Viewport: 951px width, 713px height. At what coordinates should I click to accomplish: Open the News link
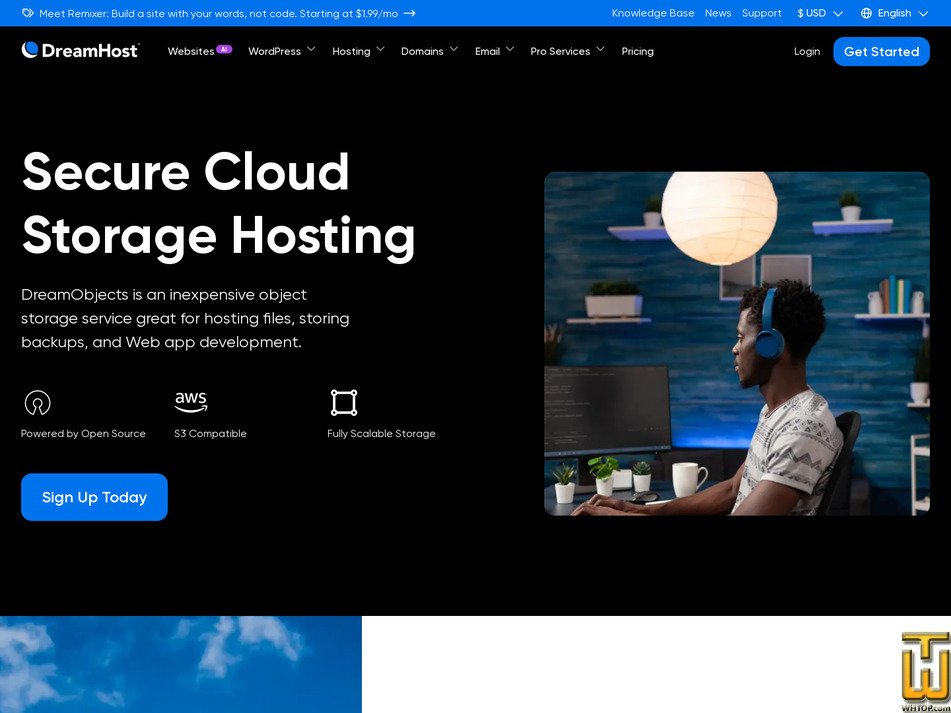[x=717, y=13]
